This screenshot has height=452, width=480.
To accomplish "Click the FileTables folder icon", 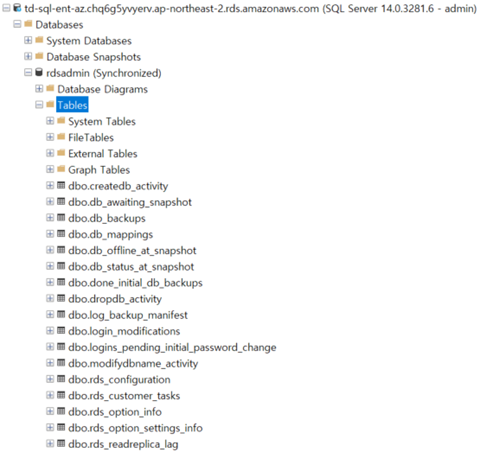I will pyautogui.click(x=61, y=137).
